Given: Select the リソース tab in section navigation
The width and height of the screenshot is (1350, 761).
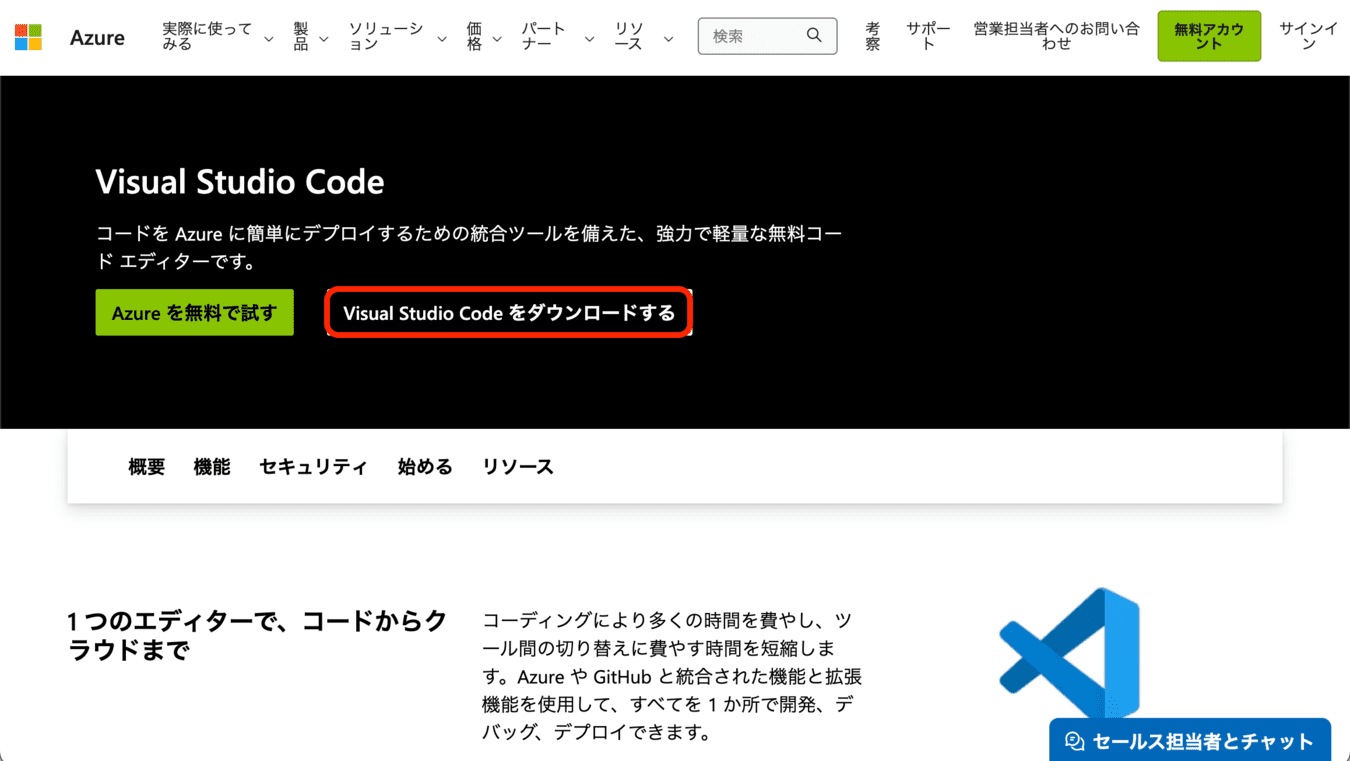Looking at the screenshot, I should 518,467.
